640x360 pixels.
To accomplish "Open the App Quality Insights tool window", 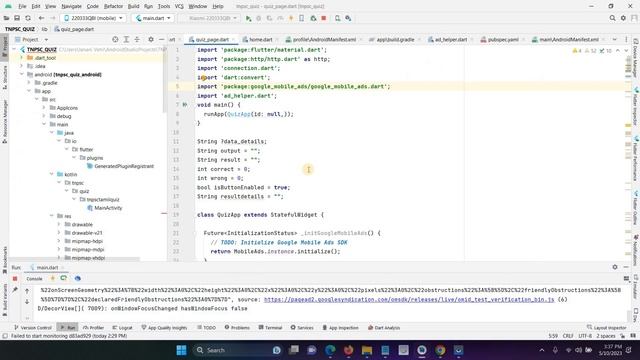I will coord(164,328).
